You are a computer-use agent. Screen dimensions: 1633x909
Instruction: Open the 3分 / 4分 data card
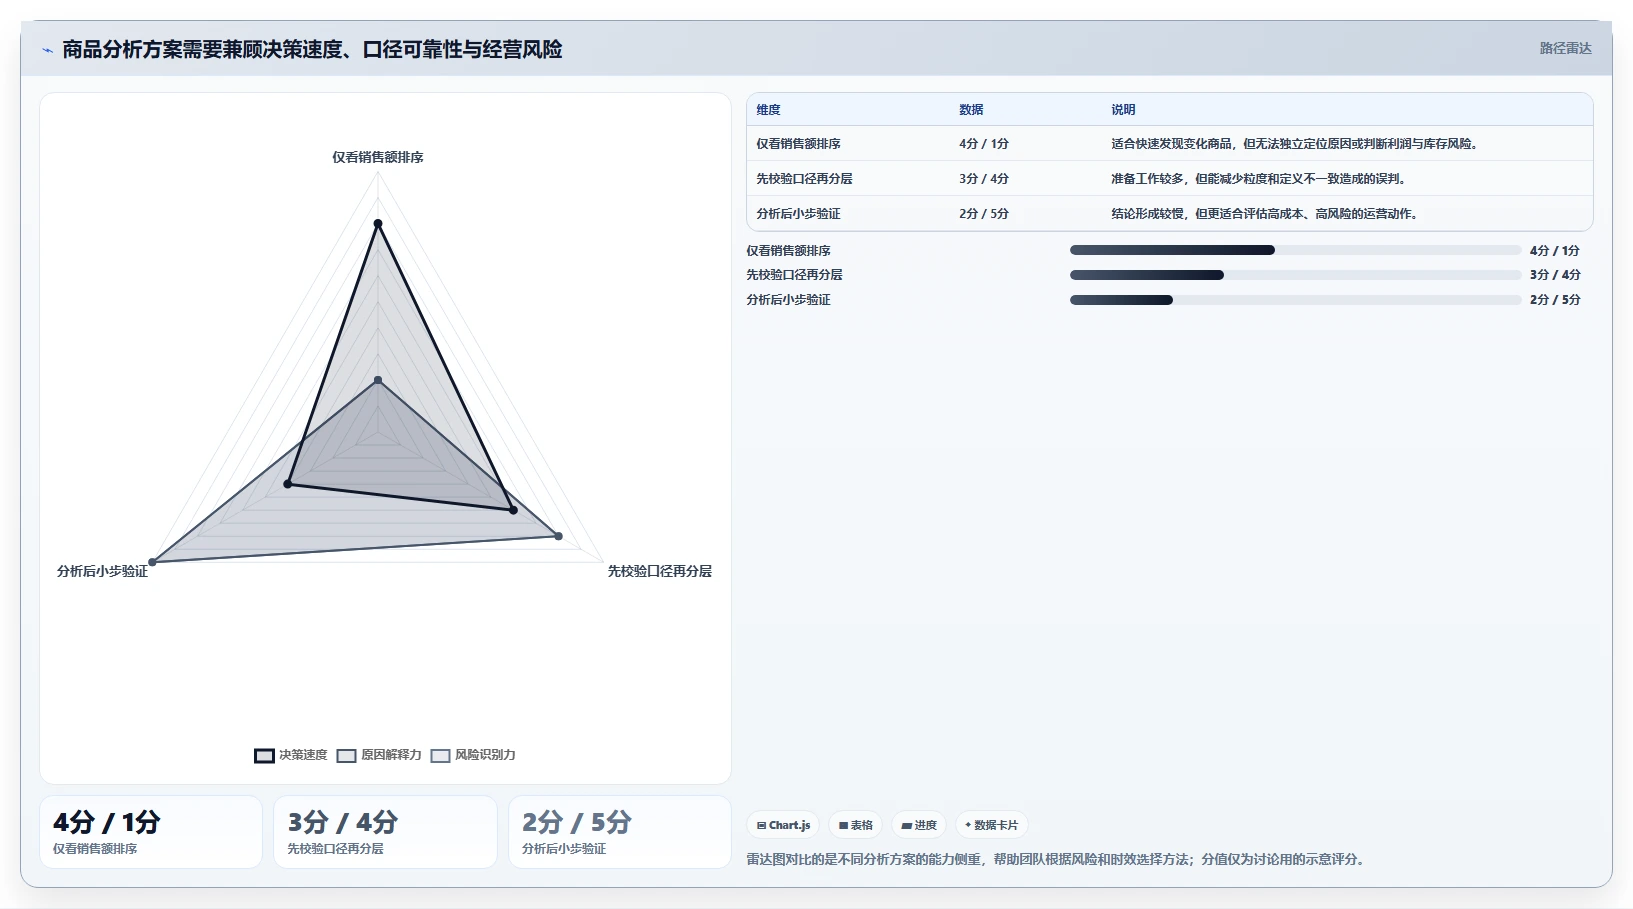click(x=385, y=832)
